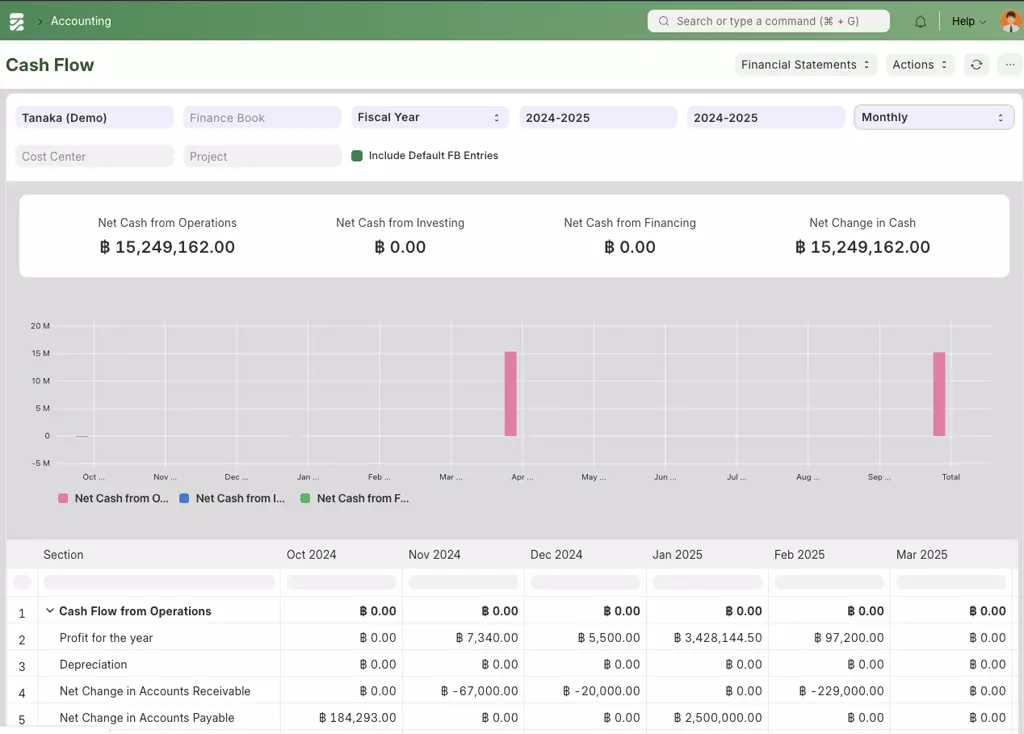Open the Financial Statements menu

pyautogui.click(x=806, y=65)
